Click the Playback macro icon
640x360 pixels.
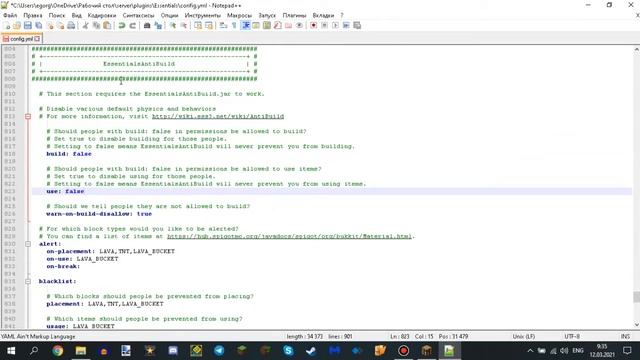pyautogui.click(x=335, y=26)
